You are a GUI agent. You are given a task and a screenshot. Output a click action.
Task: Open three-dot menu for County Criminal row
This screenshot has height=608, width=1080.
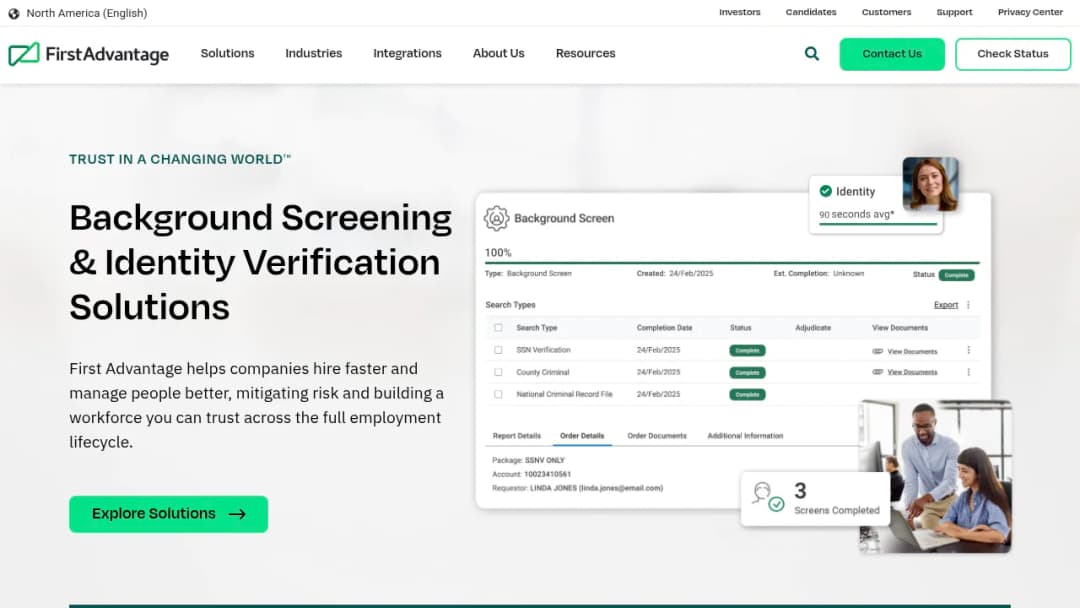pyautogui.click(x=968, y=373)
